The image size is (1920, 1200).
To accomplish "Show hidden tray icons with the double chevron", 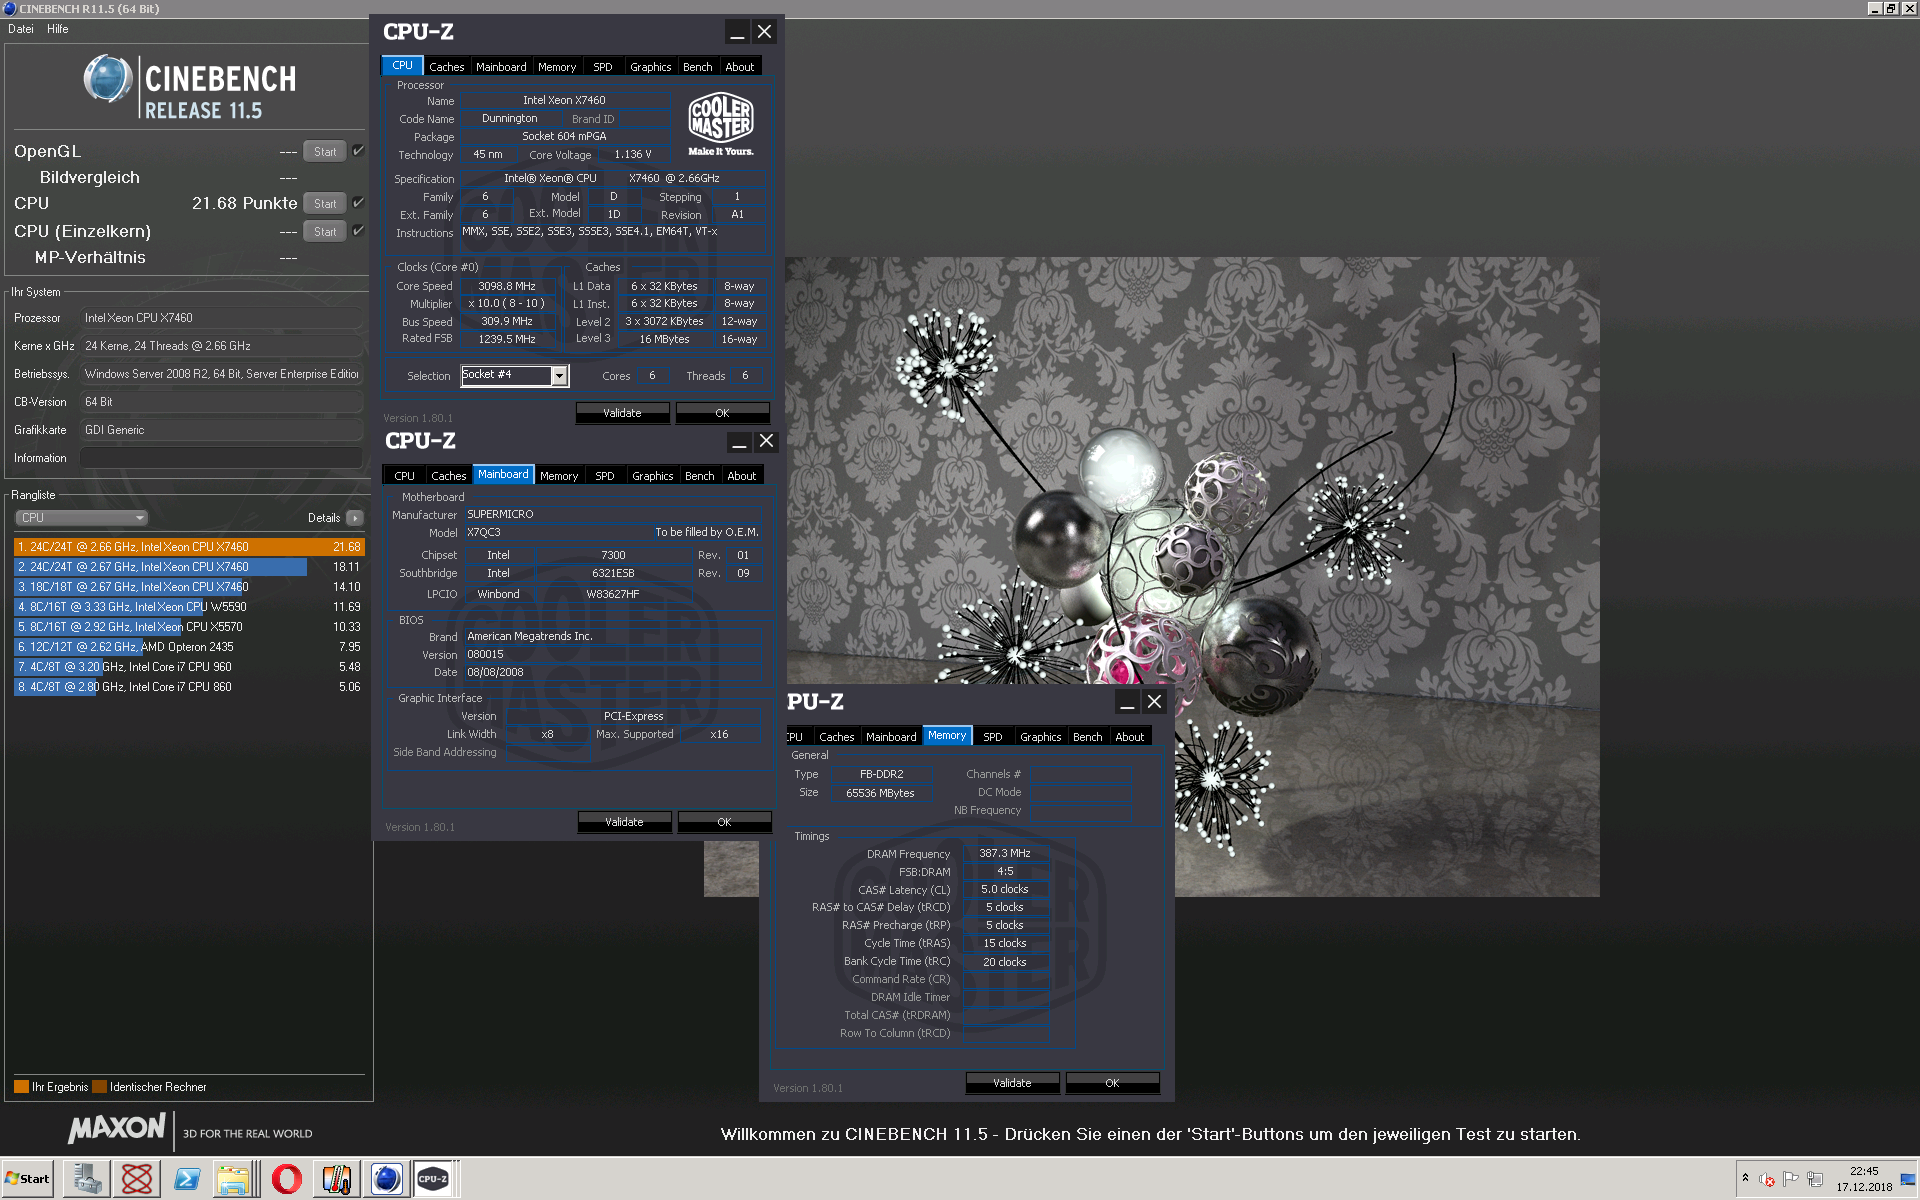I will click(x=1745, y=1178).
